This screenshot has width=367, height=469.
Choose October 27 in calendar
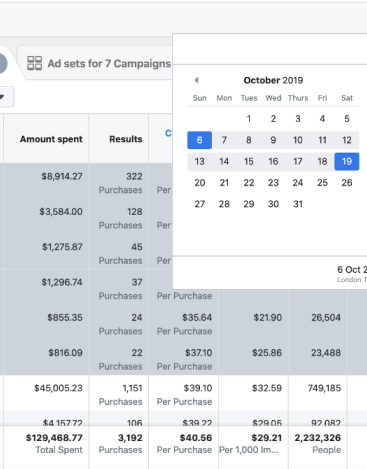(199, 204)
